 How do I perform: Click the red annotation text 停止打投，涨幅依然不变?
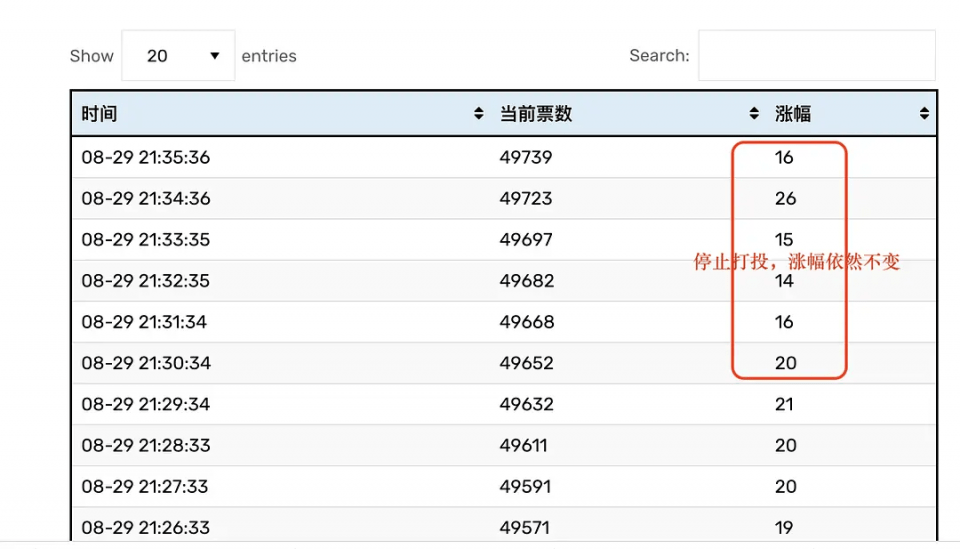tap(797, 262)
